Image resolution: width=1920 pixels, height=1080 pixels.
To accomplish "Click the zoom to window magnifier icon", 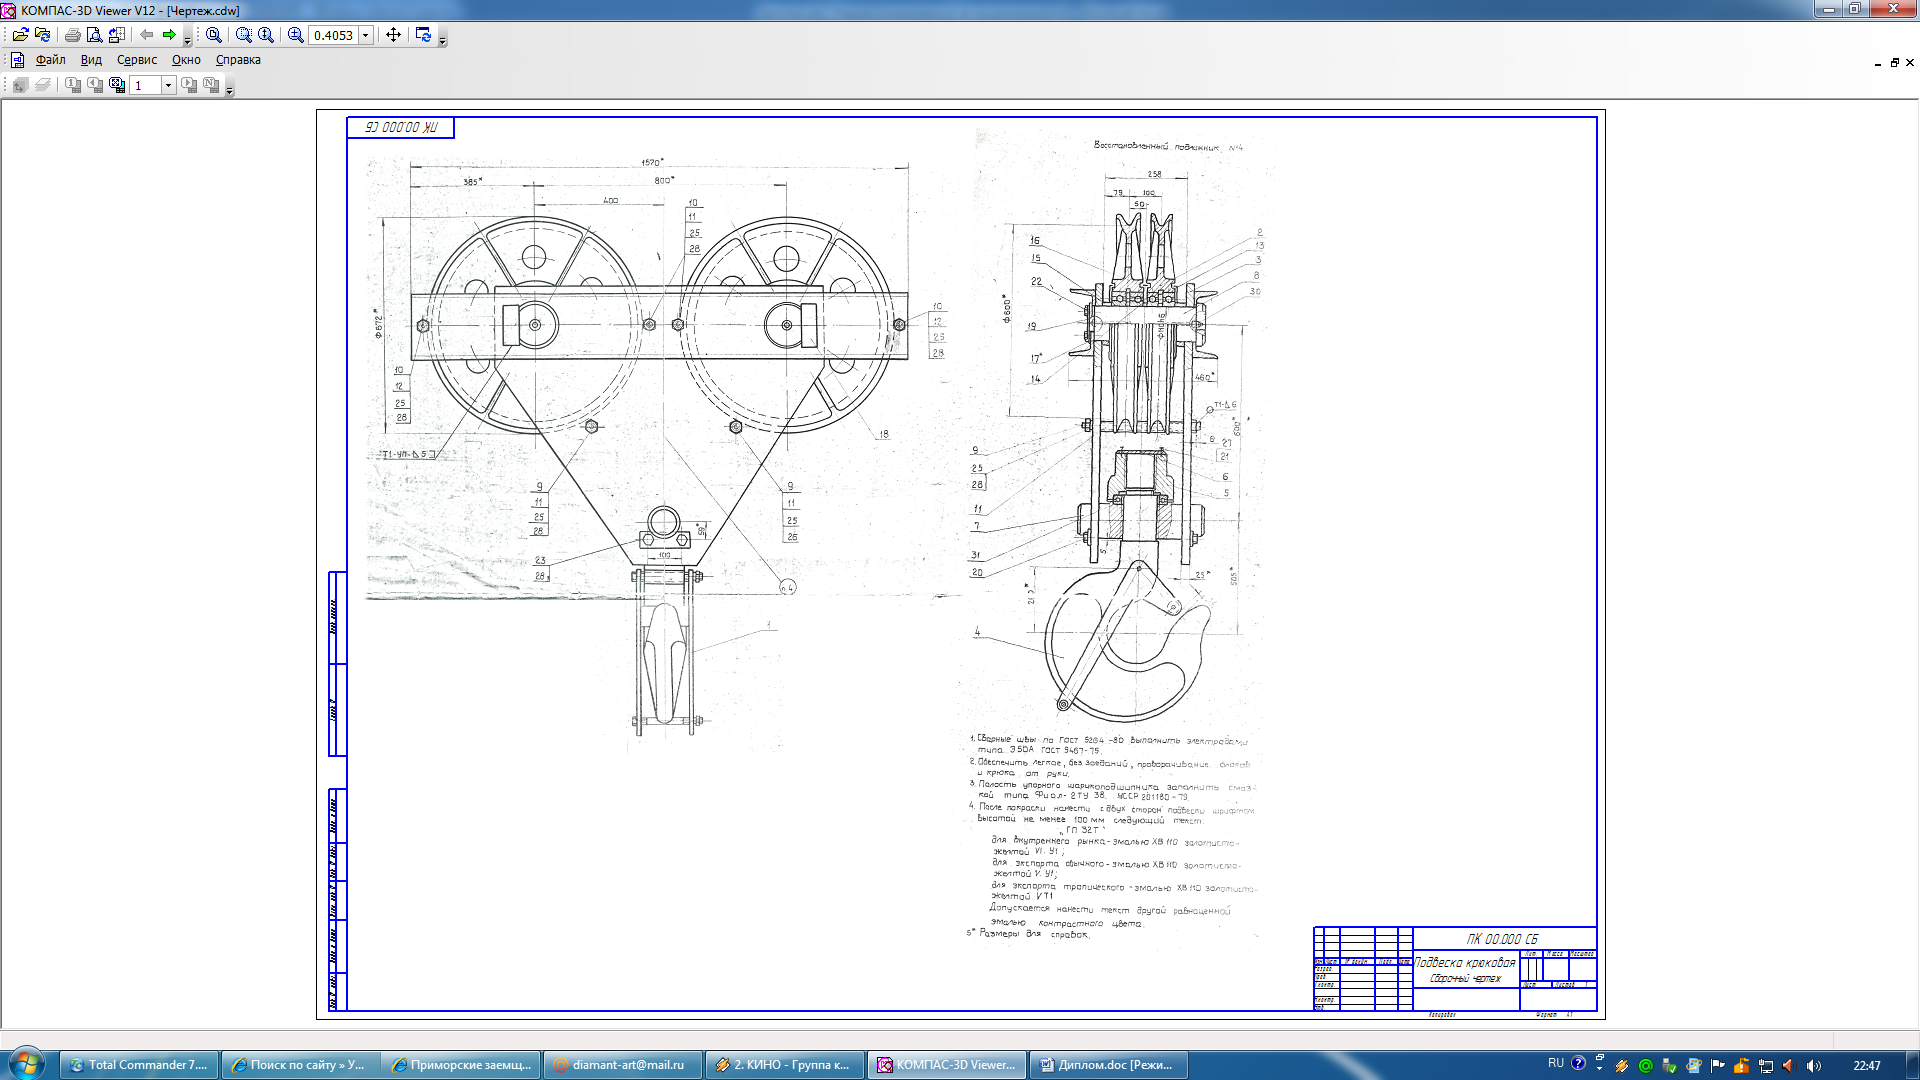I will point(213,35).
